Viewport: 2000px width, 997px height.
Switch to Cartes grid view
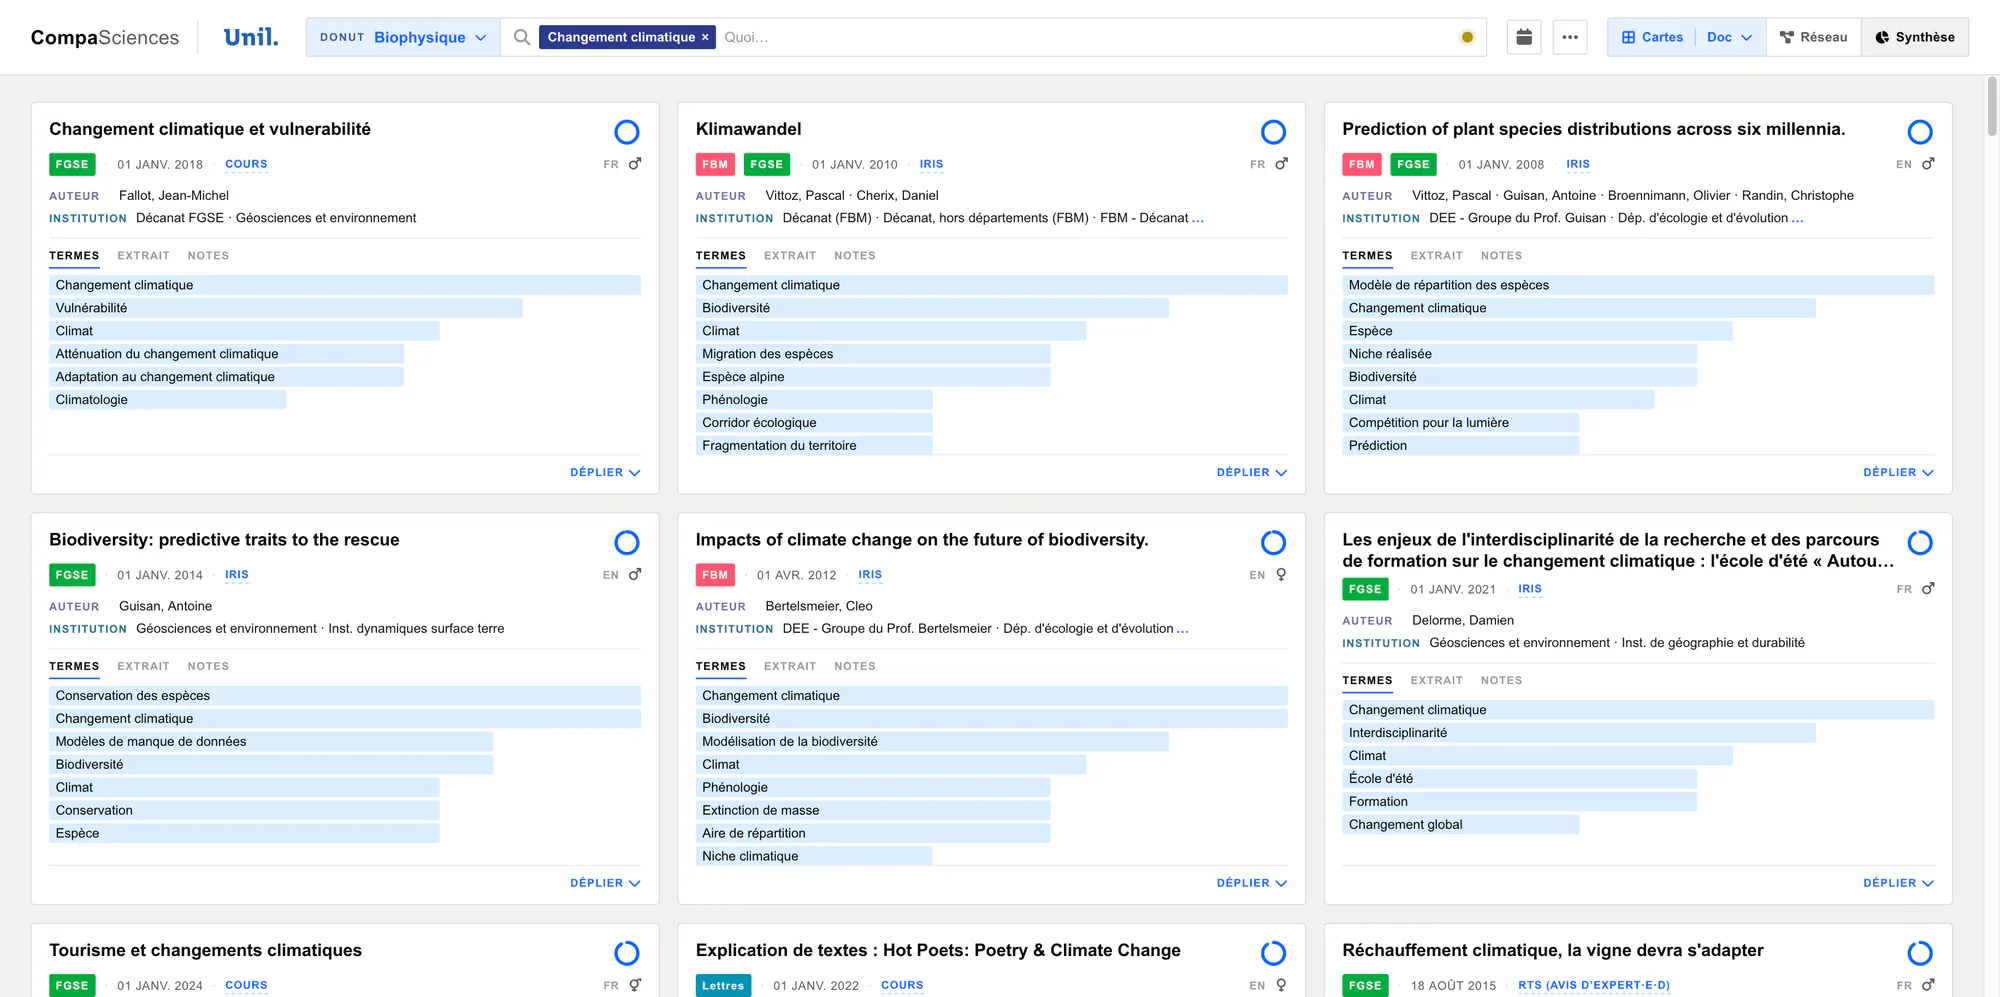(1652, 37)
